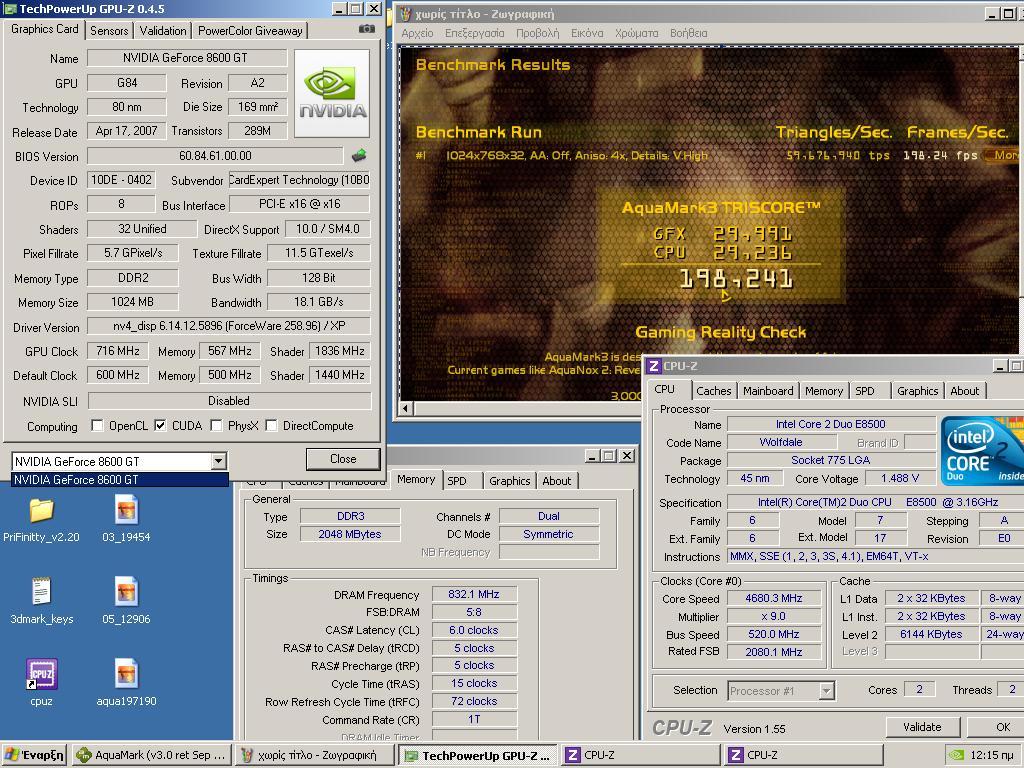1024x768 pixels.
Task: Switch to front CPU-Z Memory tab
Action: point(824,391)
